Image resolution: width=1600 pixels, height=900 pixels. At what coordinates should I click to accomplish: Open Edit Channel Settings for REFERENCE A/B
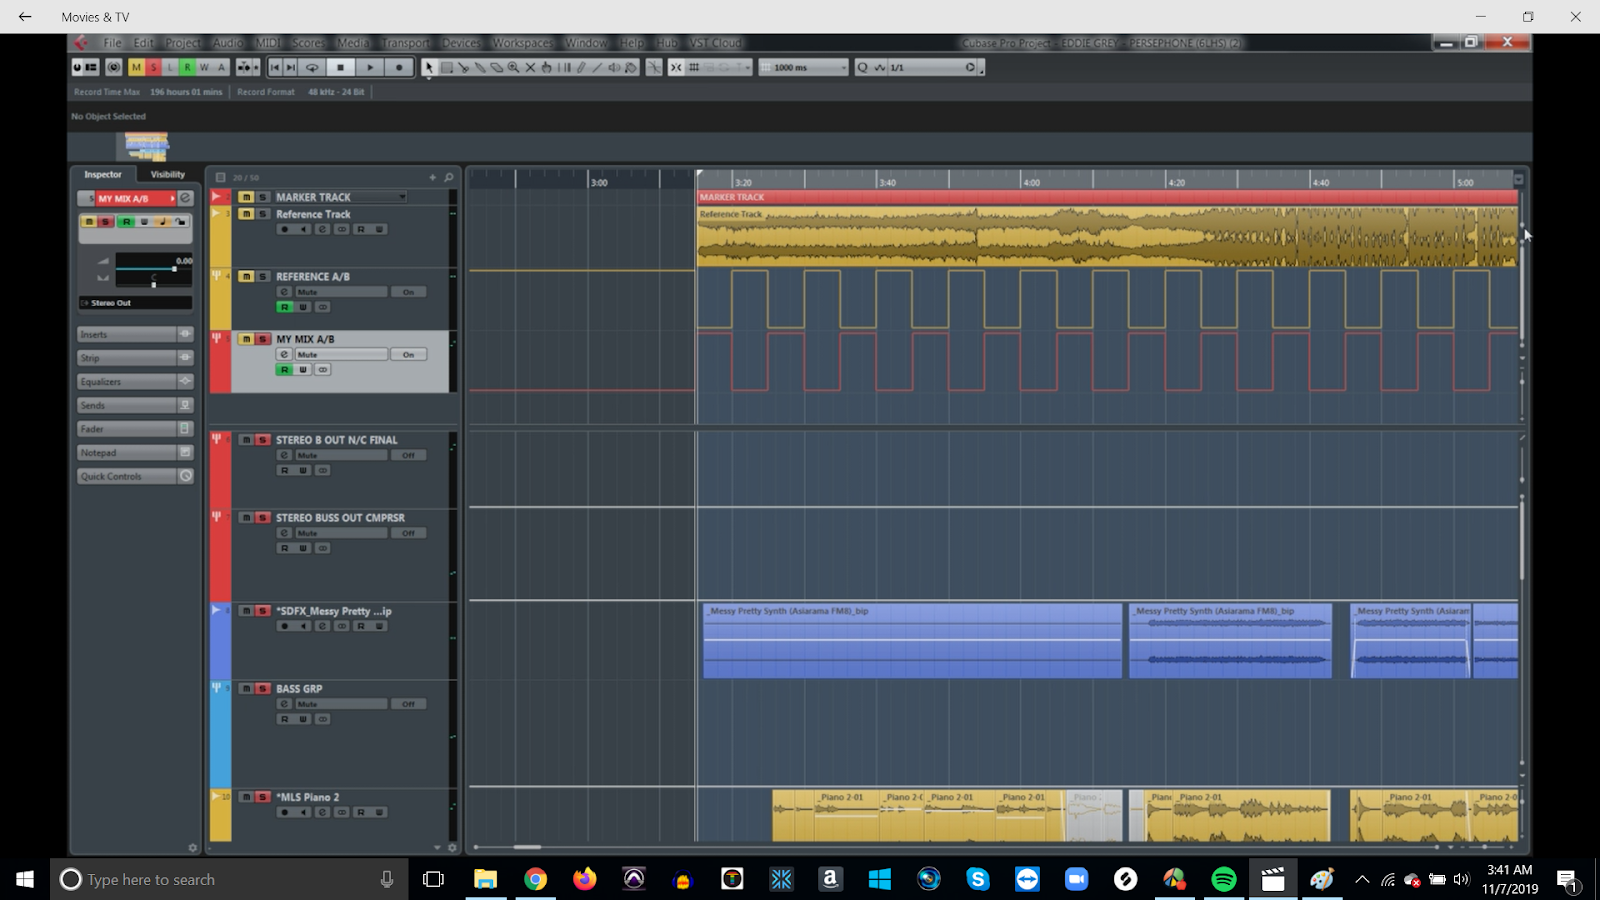point(284,292)
